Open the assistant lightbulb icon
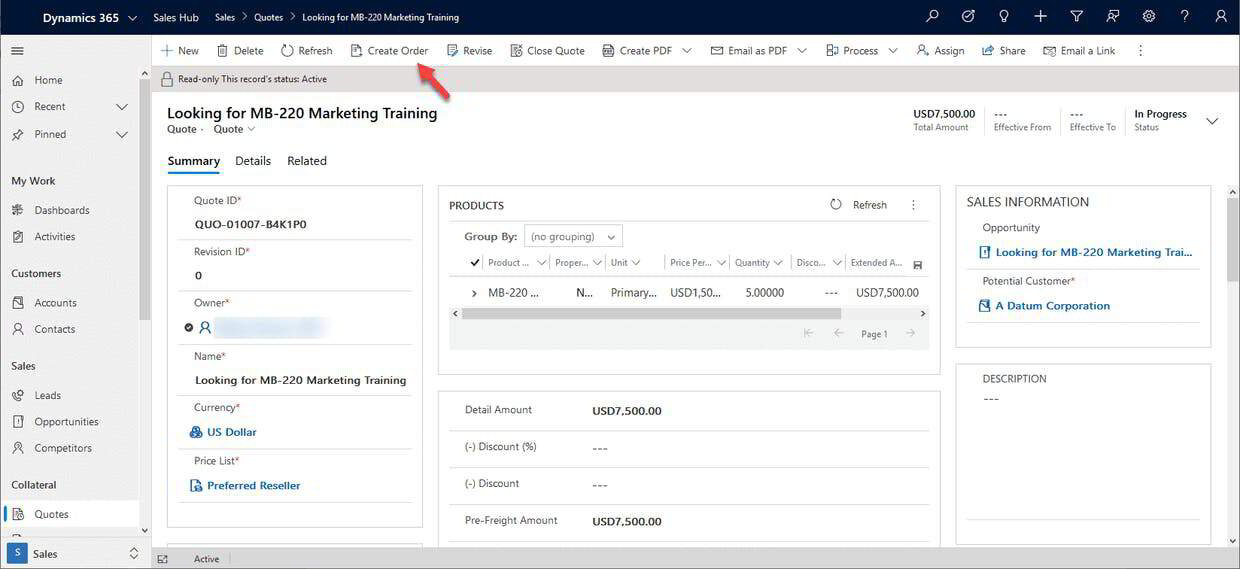Image resolution: width=1240 pixels, height=569 pixels. [x=1004, y=17]
